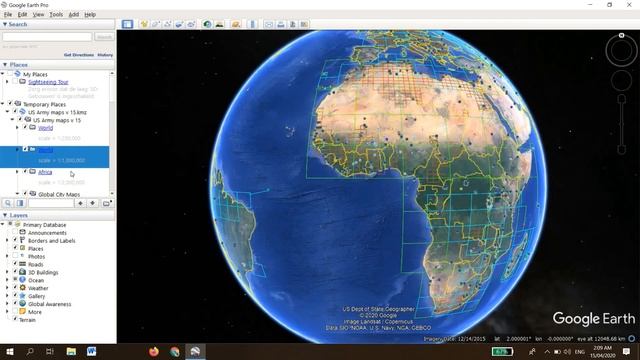
Task: Disable the Borders and Labels layer
Action: (x=15, y=240)
